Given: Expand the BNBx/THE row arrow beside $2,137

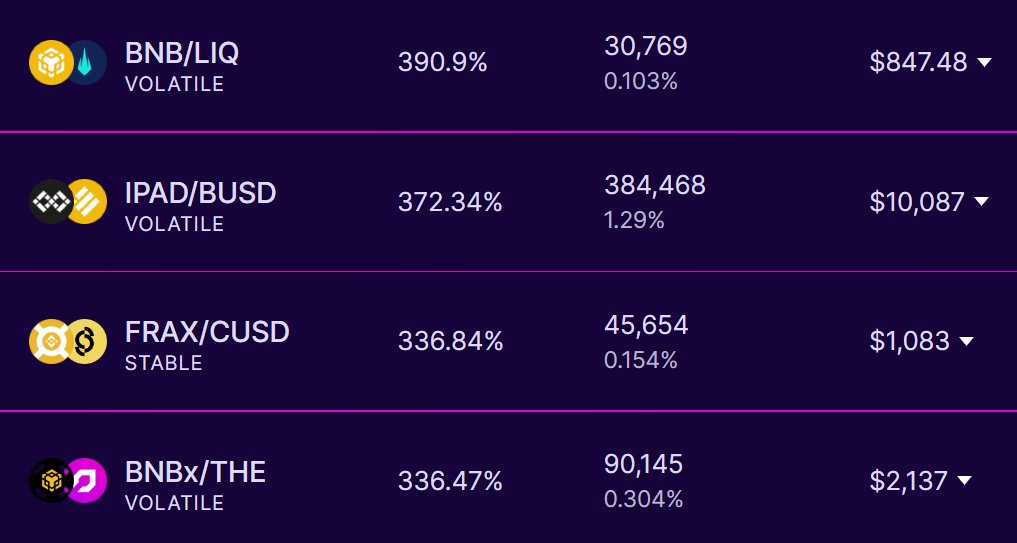Looking at the screenshot, I should [x=964, y=481].
